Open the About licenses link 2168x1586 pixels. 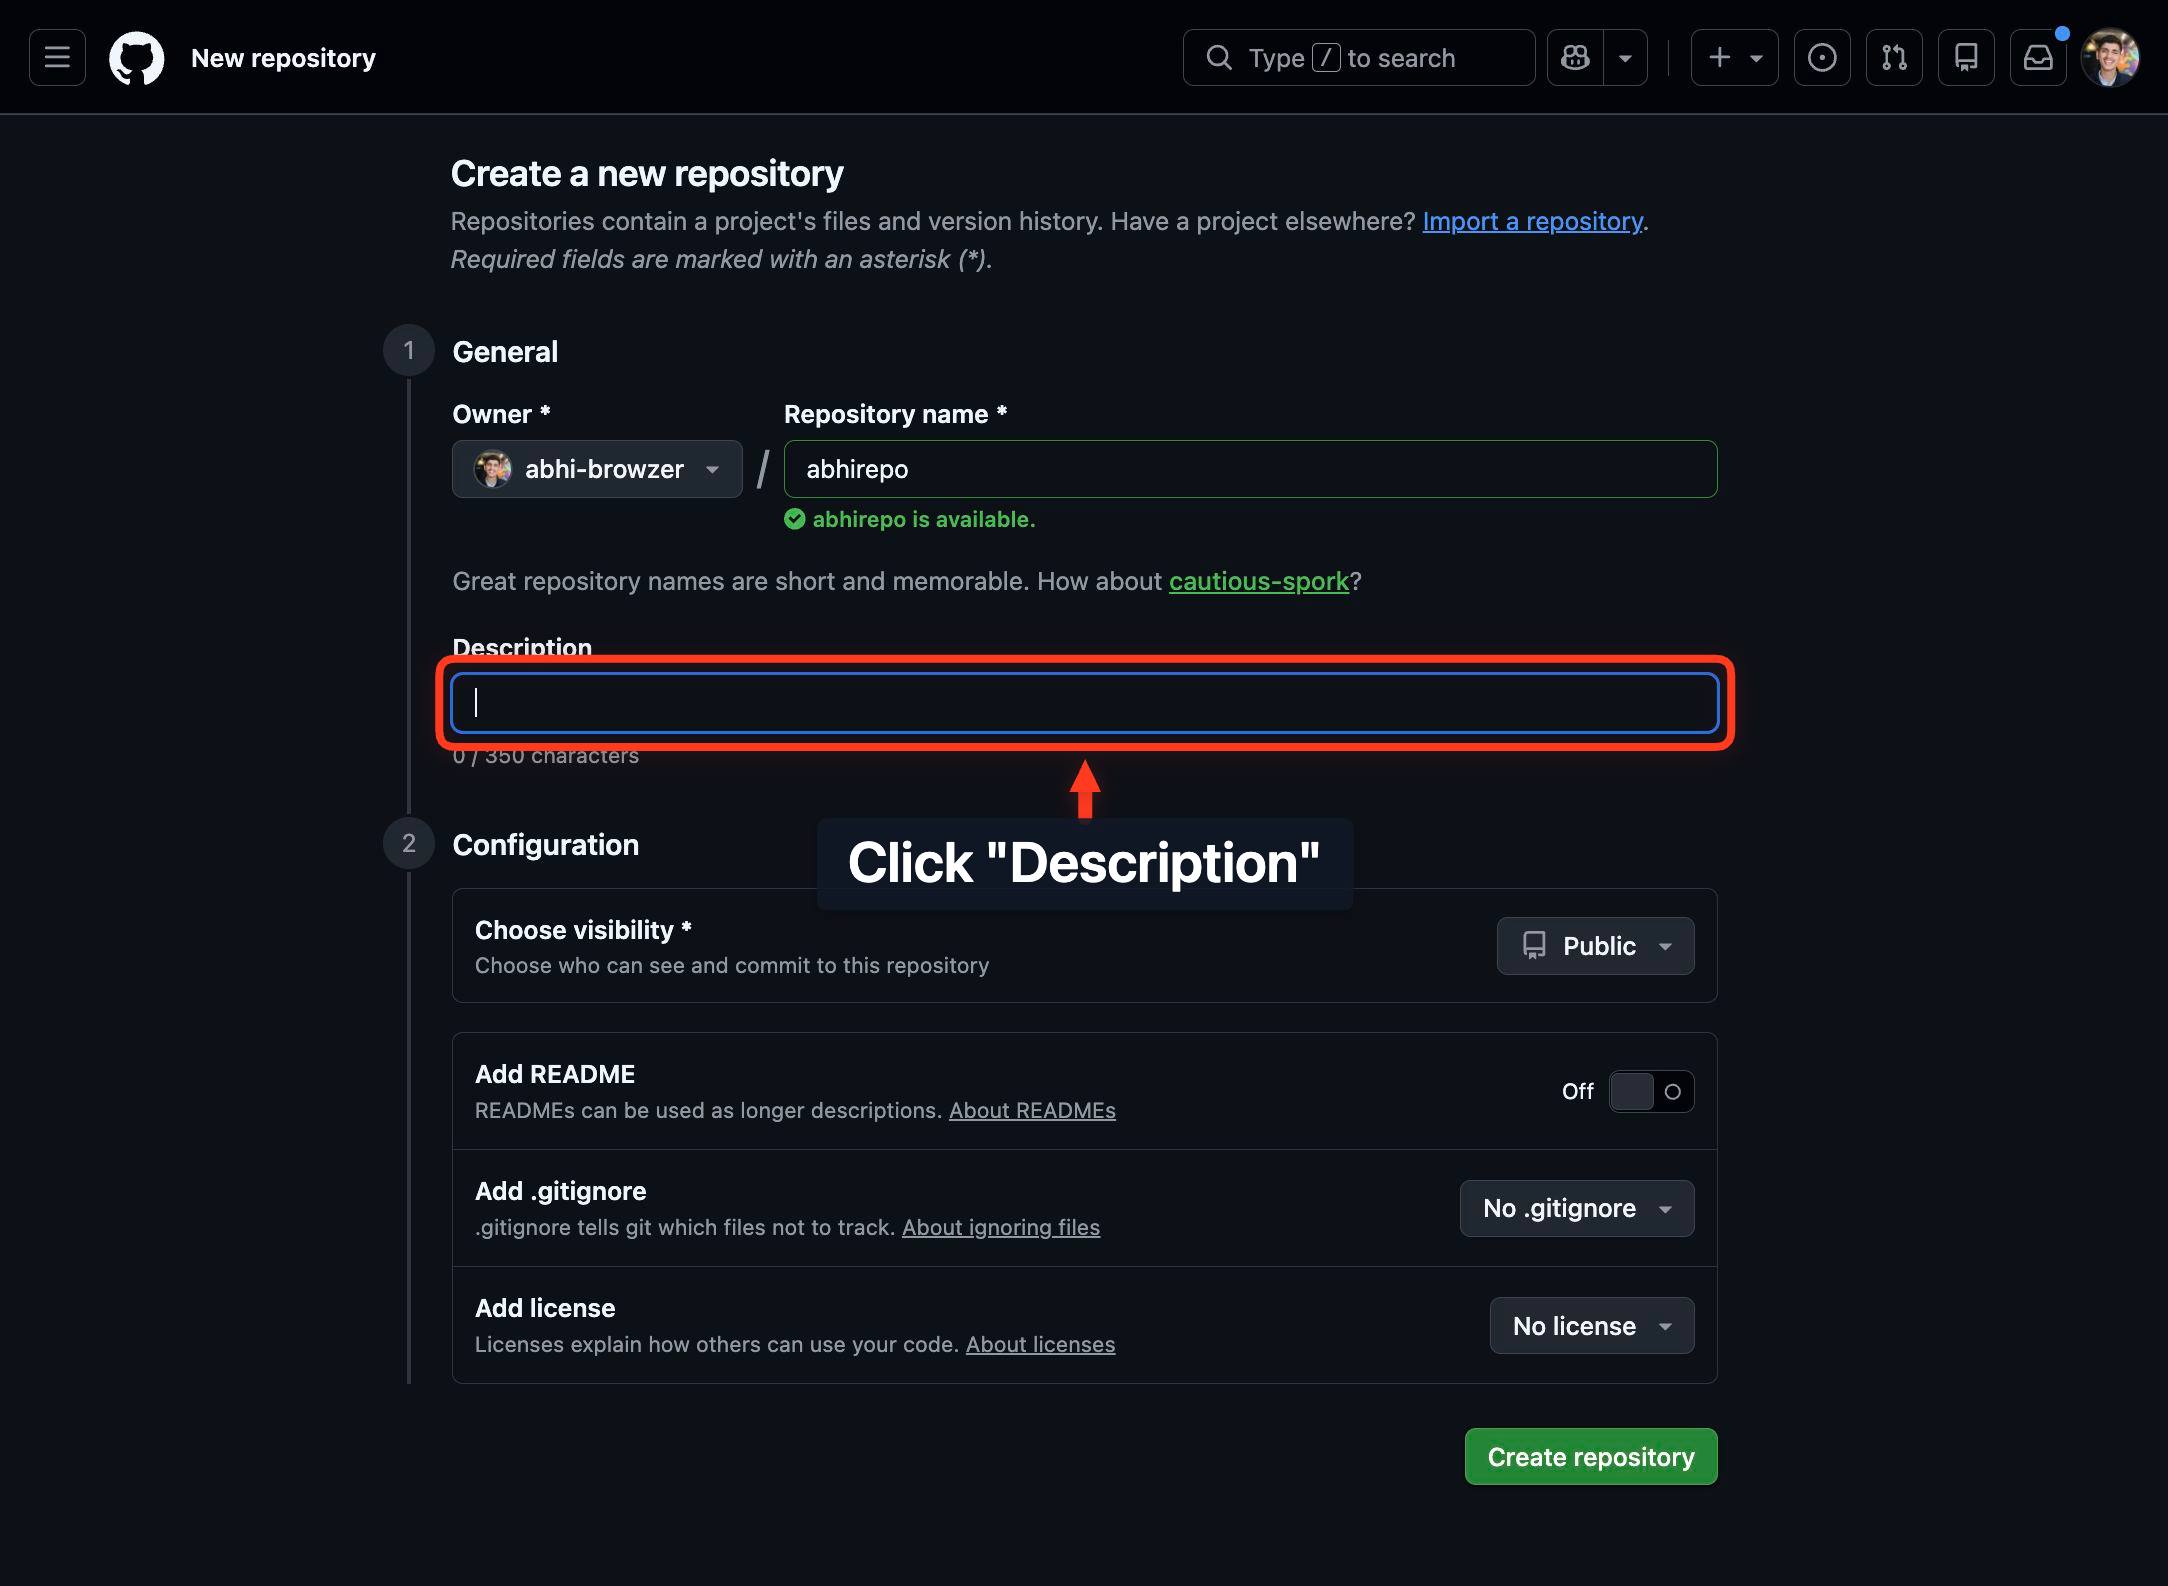[x=1040, y=1344]
